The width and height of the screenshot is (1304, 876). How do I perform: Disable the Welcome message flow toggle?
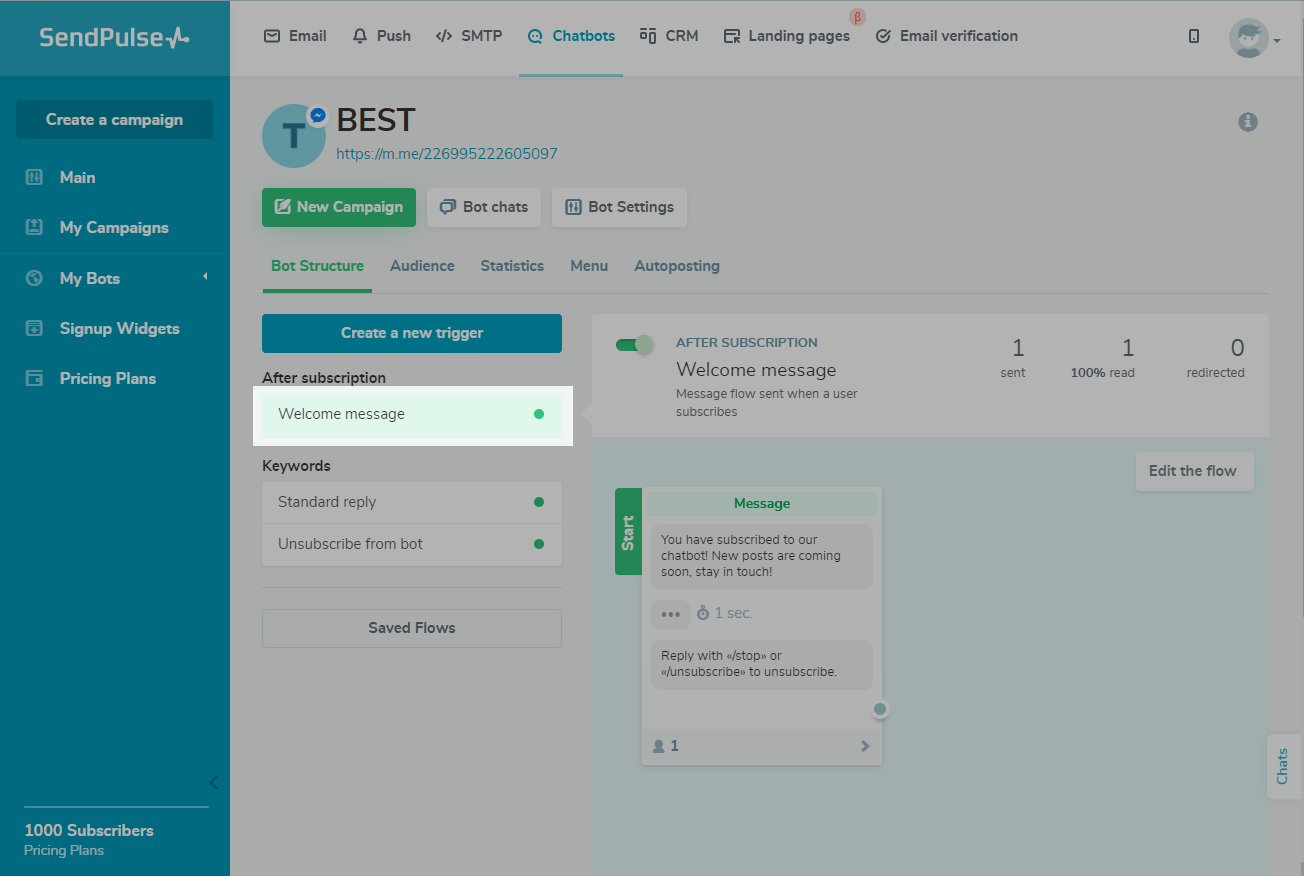[634, 345]
